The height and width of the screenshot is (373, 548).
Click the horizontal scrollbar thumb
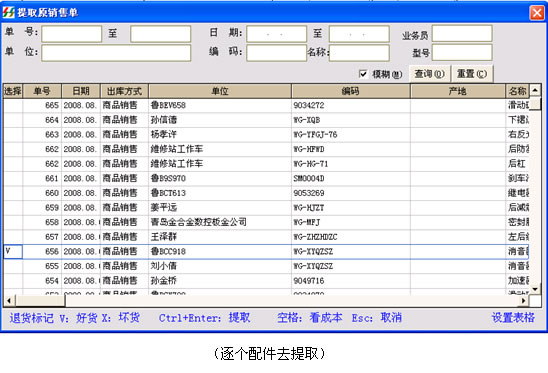tap(40, 301)
